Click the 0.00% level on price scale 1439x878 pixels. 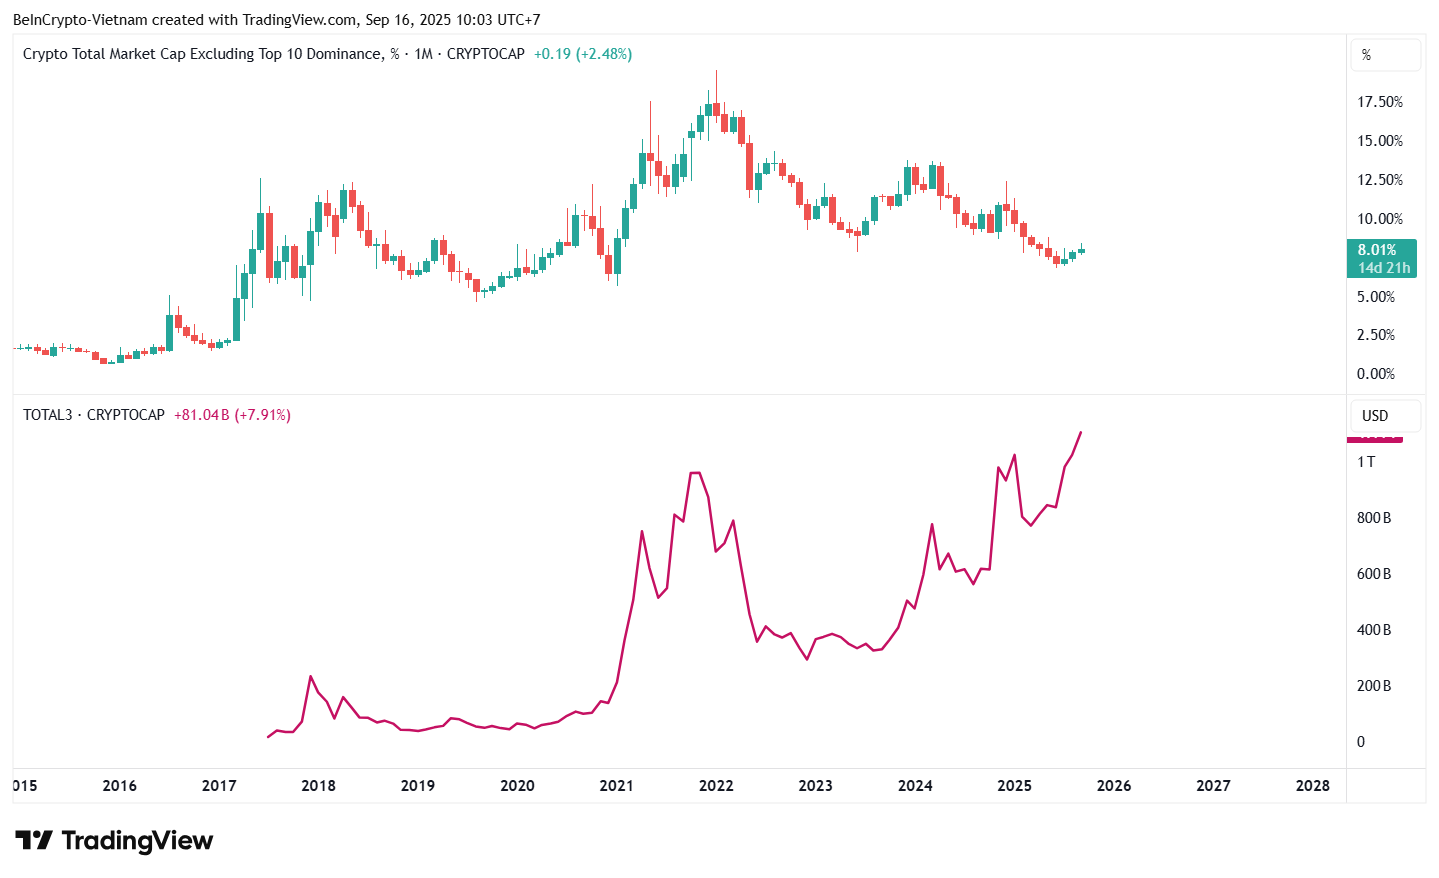point(1375,374)
